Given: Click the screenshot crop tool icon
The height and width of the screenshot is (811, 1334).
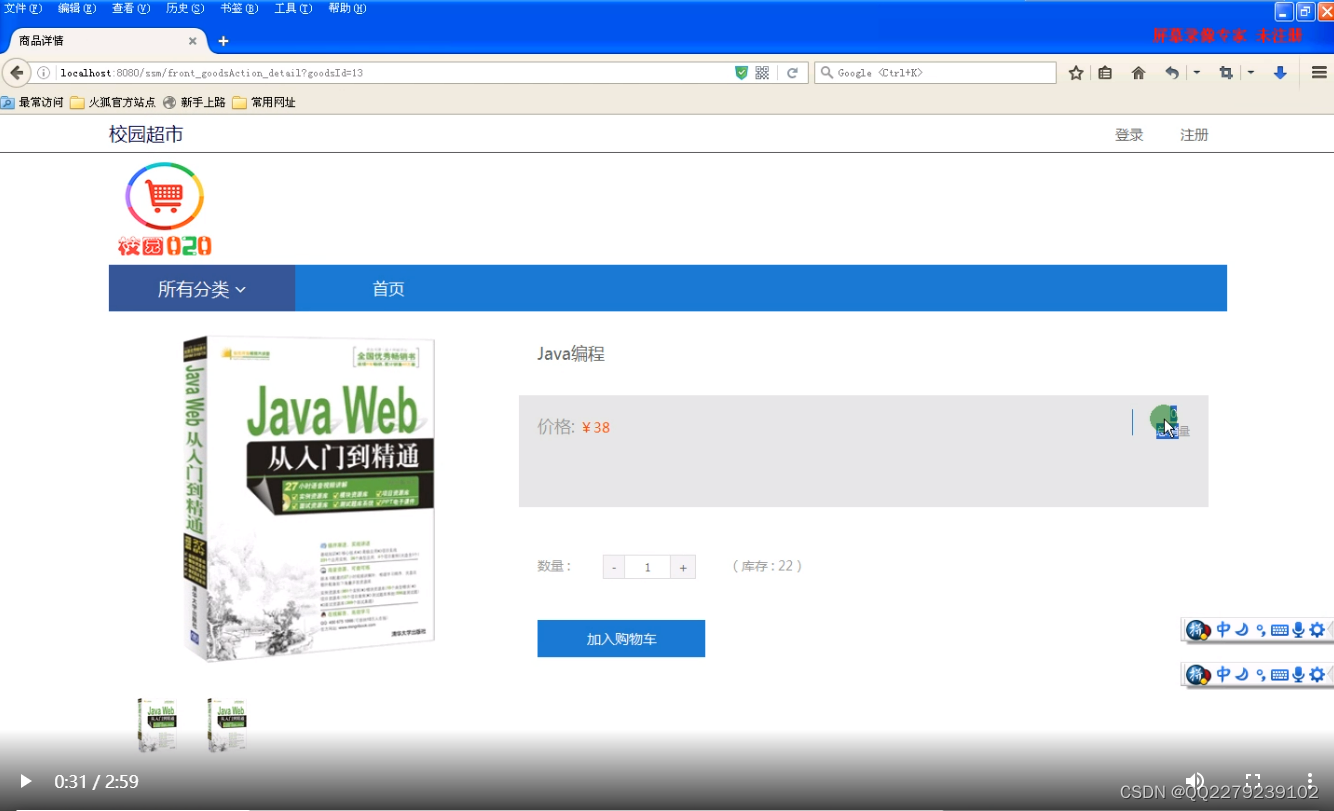Looking at the screenshot, I should coord(1226,72).
